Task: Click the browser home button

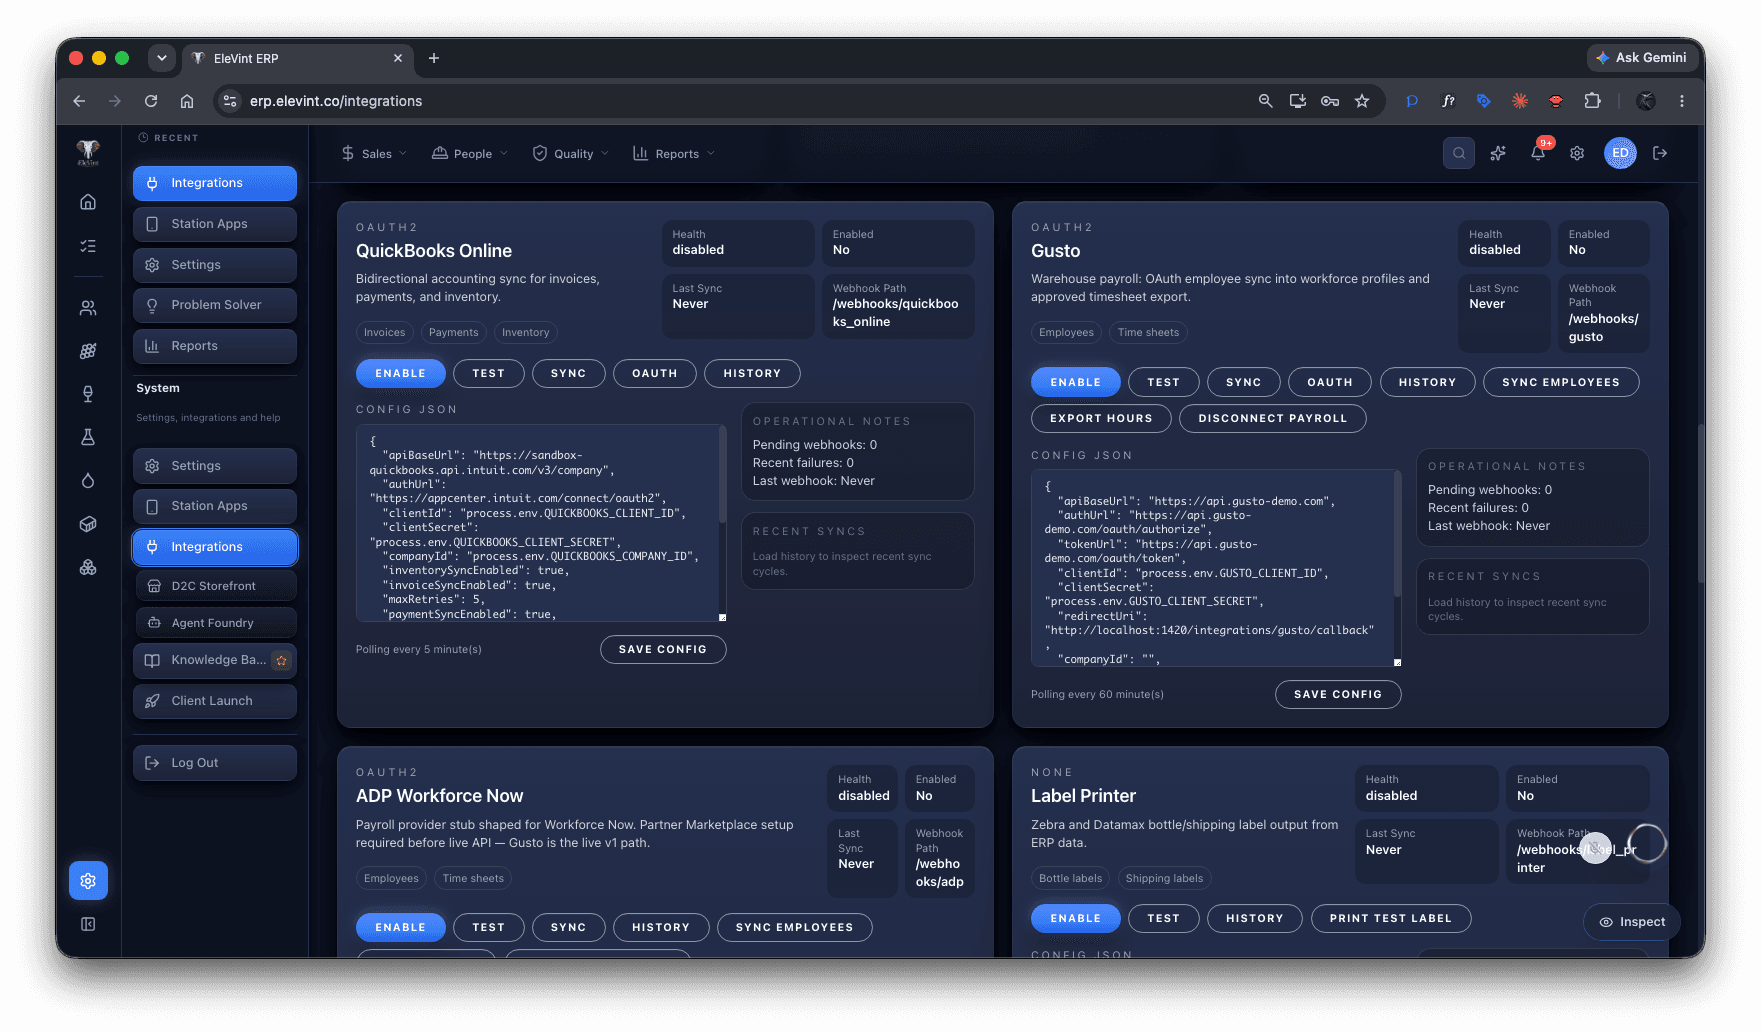Action: [x=187, y=101]
